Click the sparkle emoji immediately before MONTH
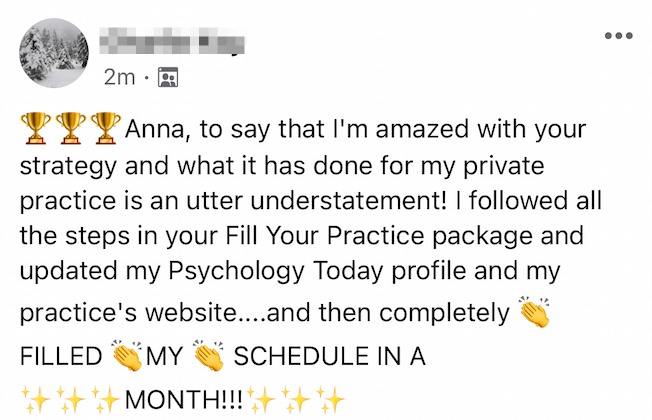Viewport: 652px width, 420px height. [104, 402]
